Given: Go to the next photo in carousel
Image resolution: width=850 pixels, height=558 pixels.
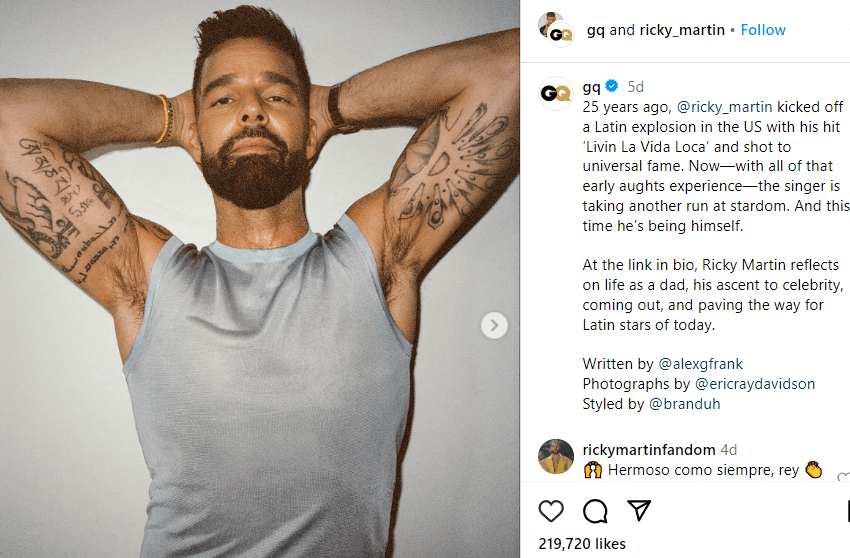Looking at the screenshot, I should point(494,325).
